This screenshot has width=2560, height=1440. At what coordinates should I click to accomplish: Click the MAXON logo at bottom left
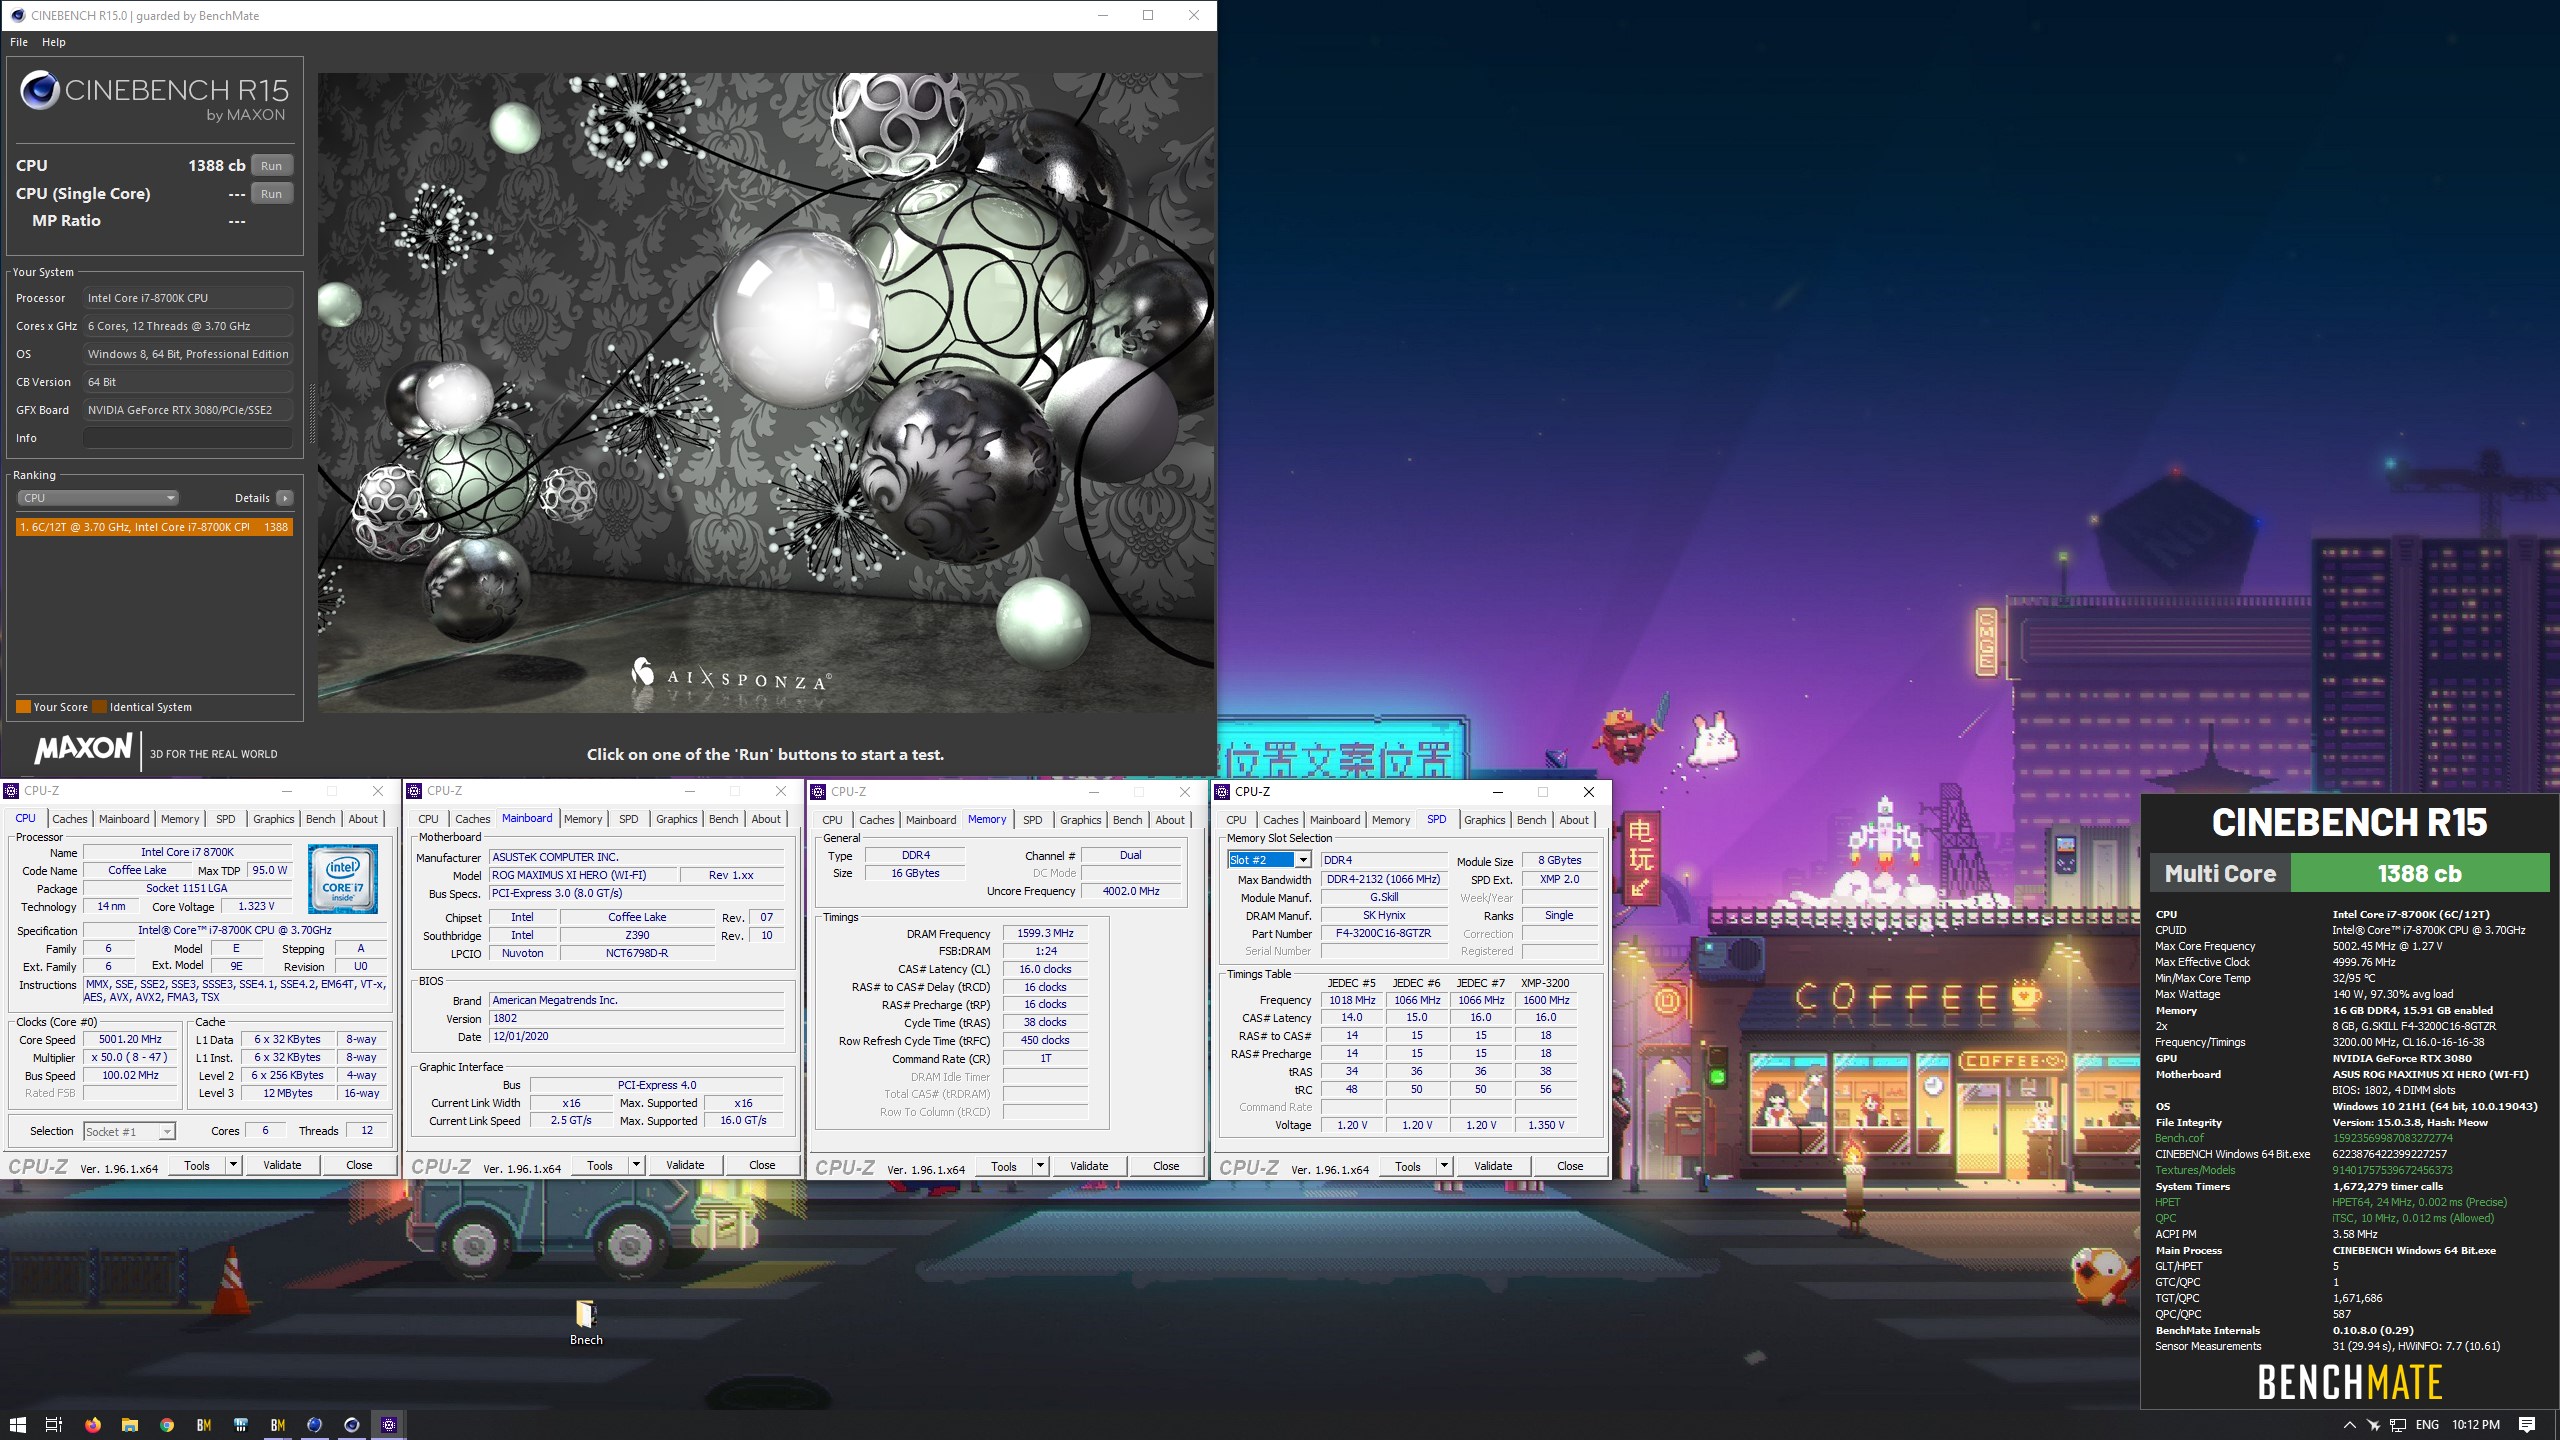coord(83,748)
